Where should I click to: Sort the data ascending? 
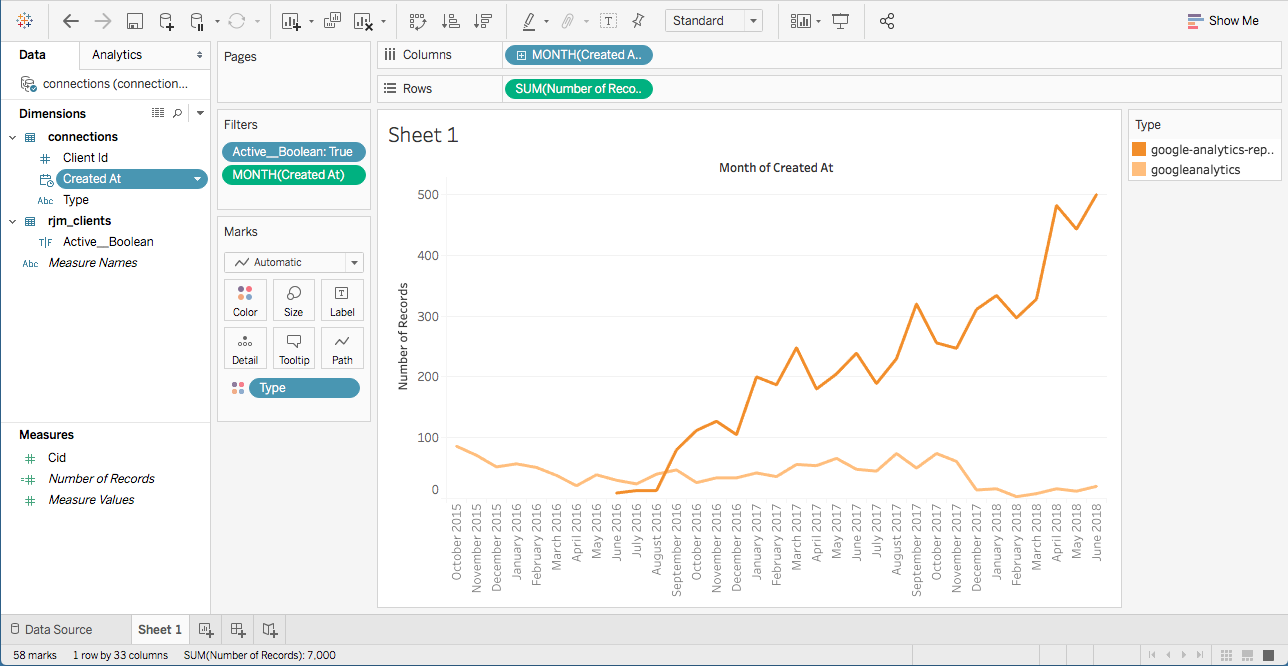click(x=453, y=20)
